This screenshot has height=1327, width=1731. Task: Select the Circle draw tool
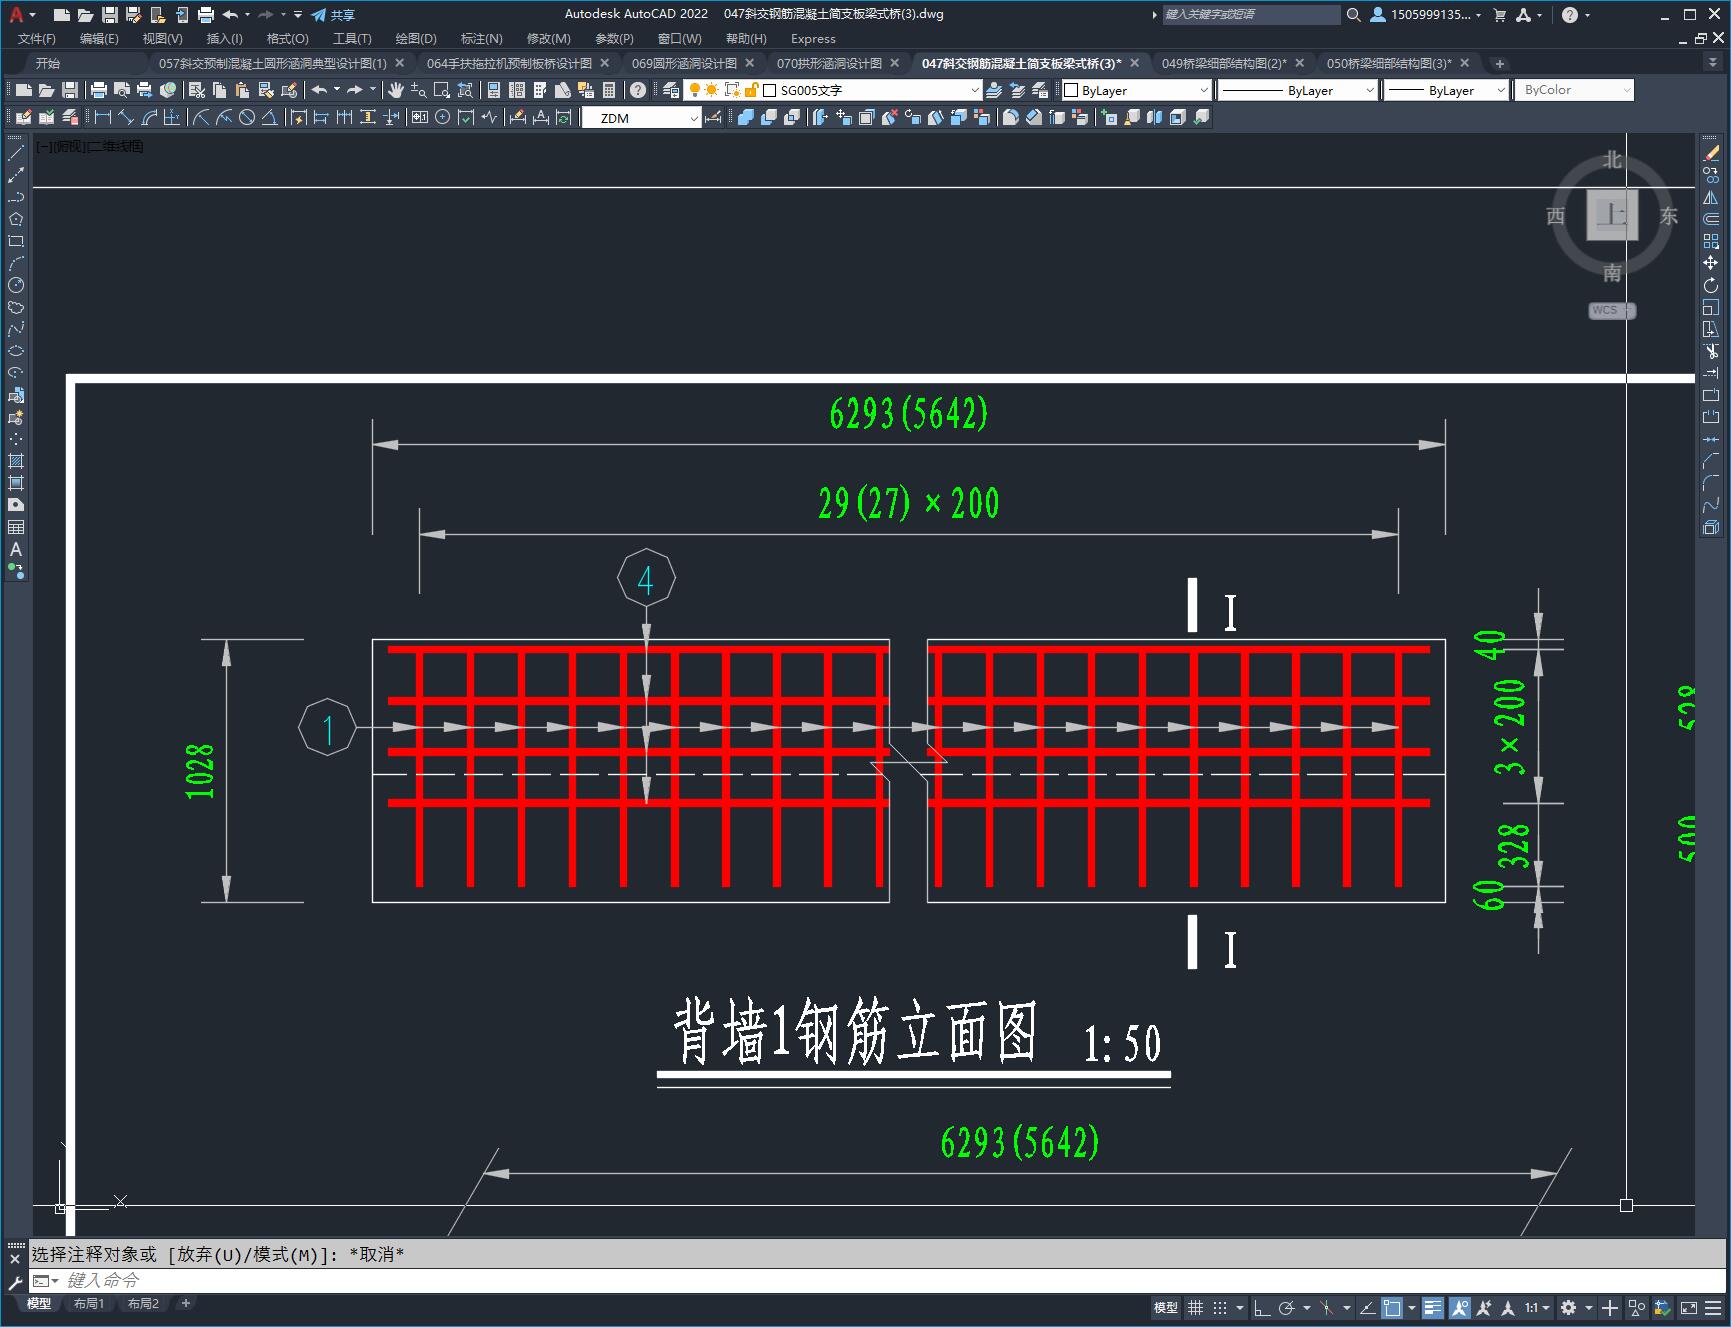[x=16, y=285]
